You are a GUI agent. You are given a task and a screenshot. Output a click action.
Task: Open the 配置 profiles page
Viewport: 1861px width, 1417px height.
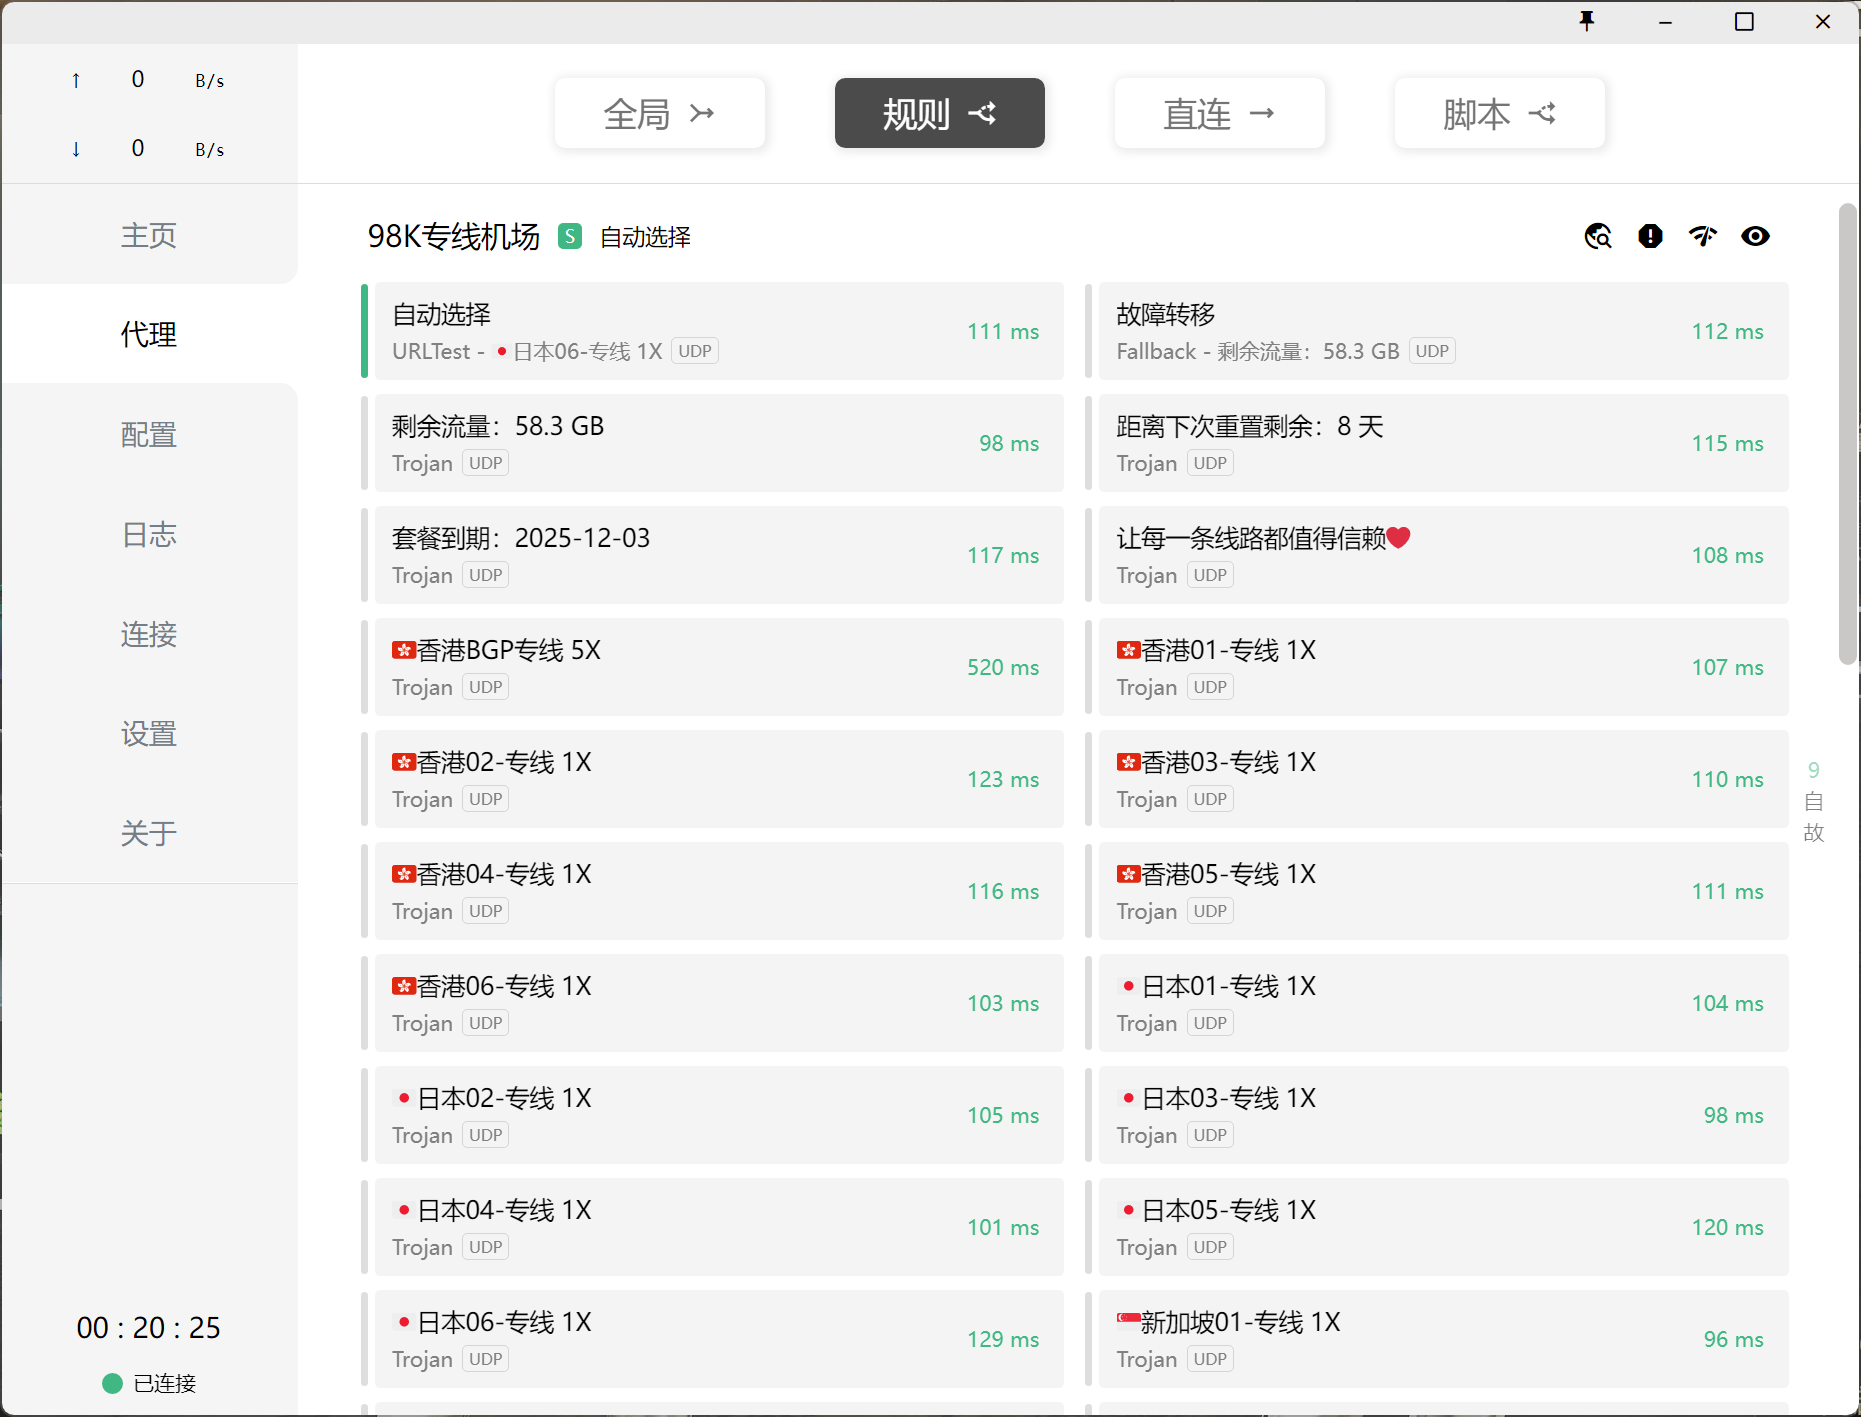click(149, 434)
